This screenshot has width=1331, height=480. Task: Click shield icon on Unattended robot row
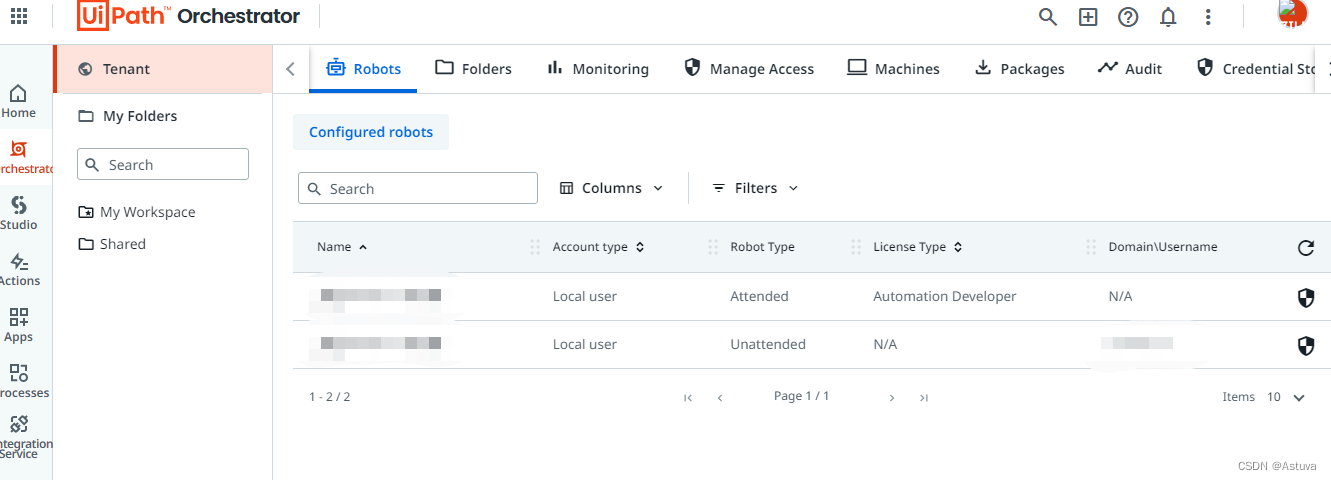(x=1306, y=345)
